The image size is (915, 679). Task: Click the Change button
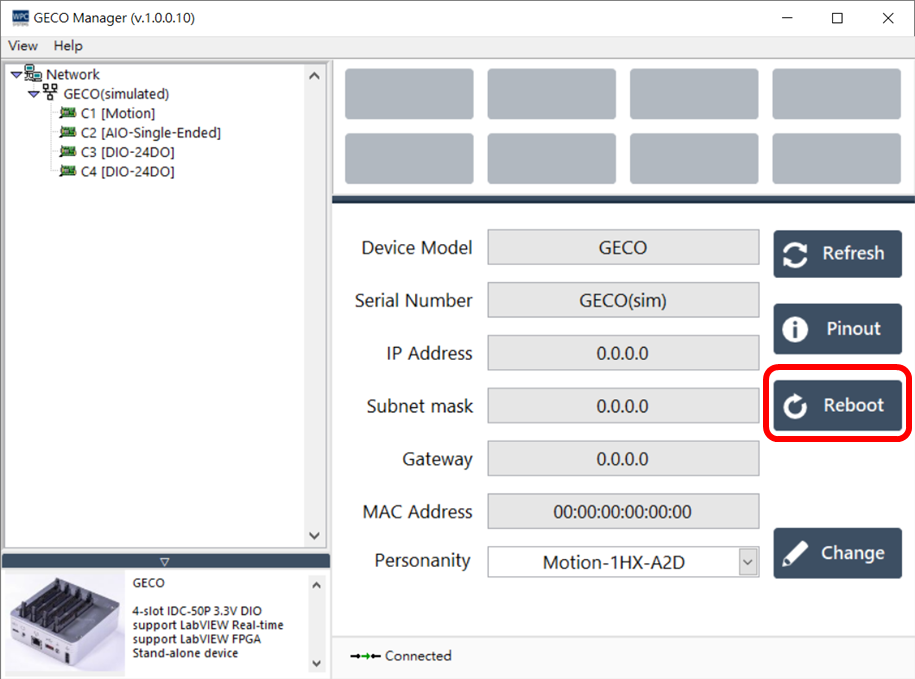tap(837, 553)
